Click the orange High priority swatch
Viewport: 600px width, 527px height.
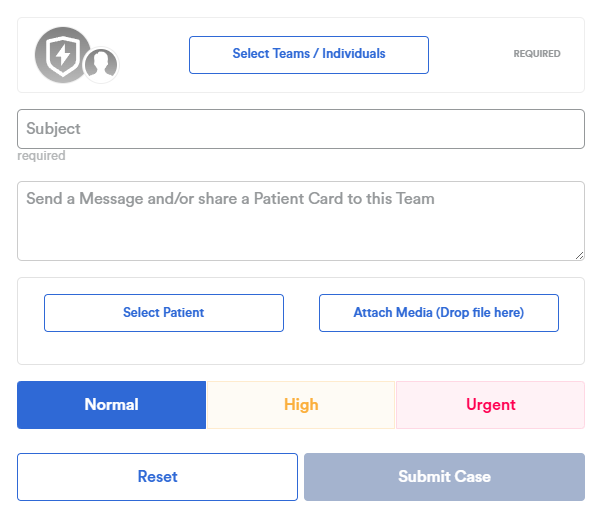[301, 405]
